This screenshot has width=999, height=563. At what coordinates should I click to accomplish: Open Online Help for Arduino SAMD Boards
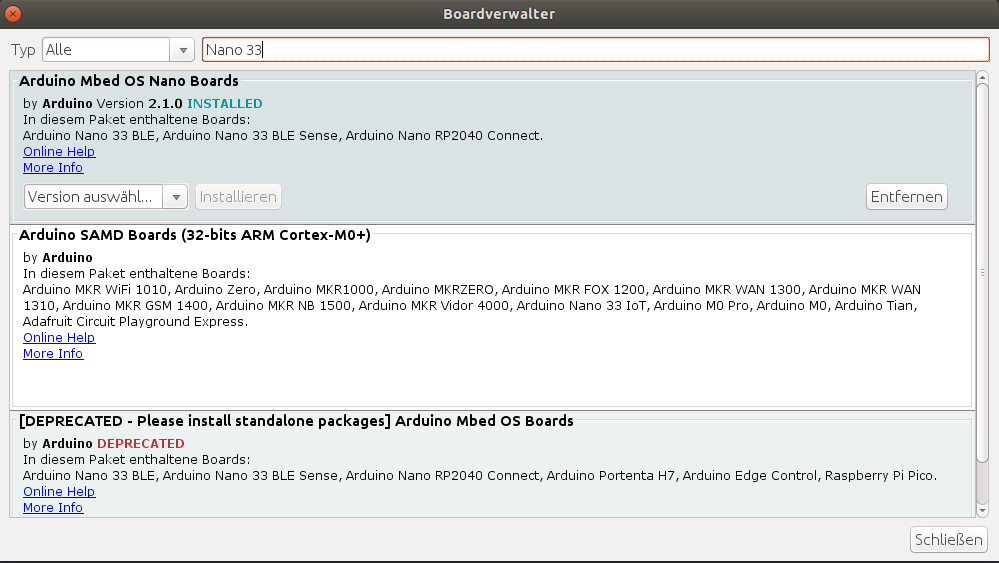[59, 338]
